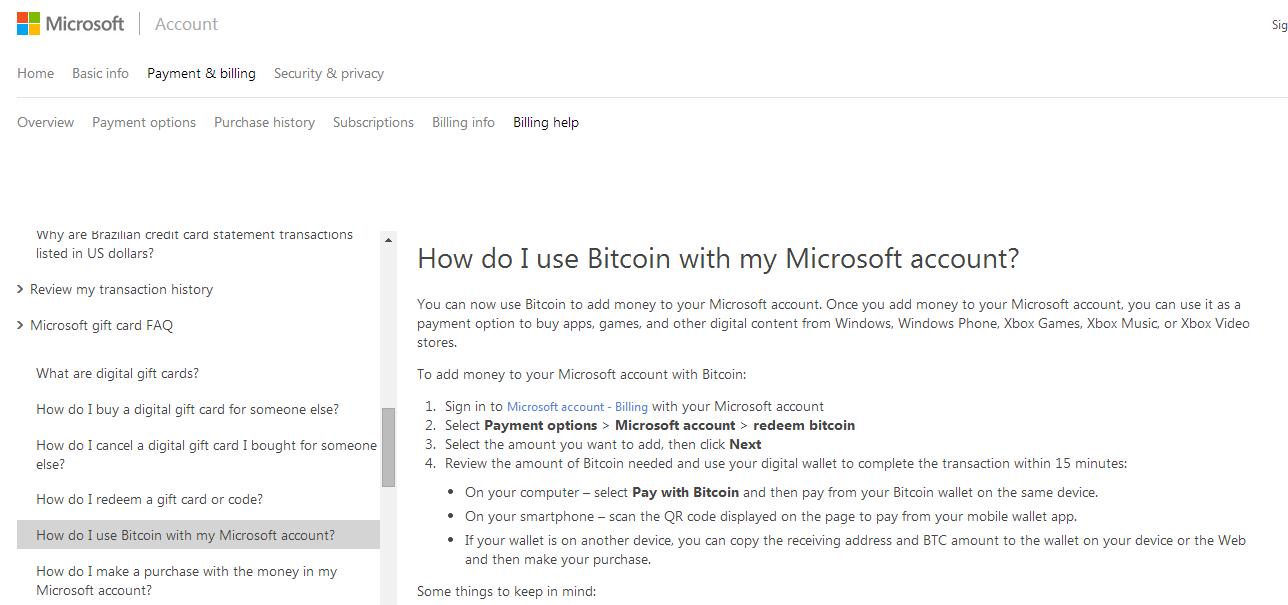The image size is (1288, 605).
Task: Go to the Home tab
Action: point(35,73)
